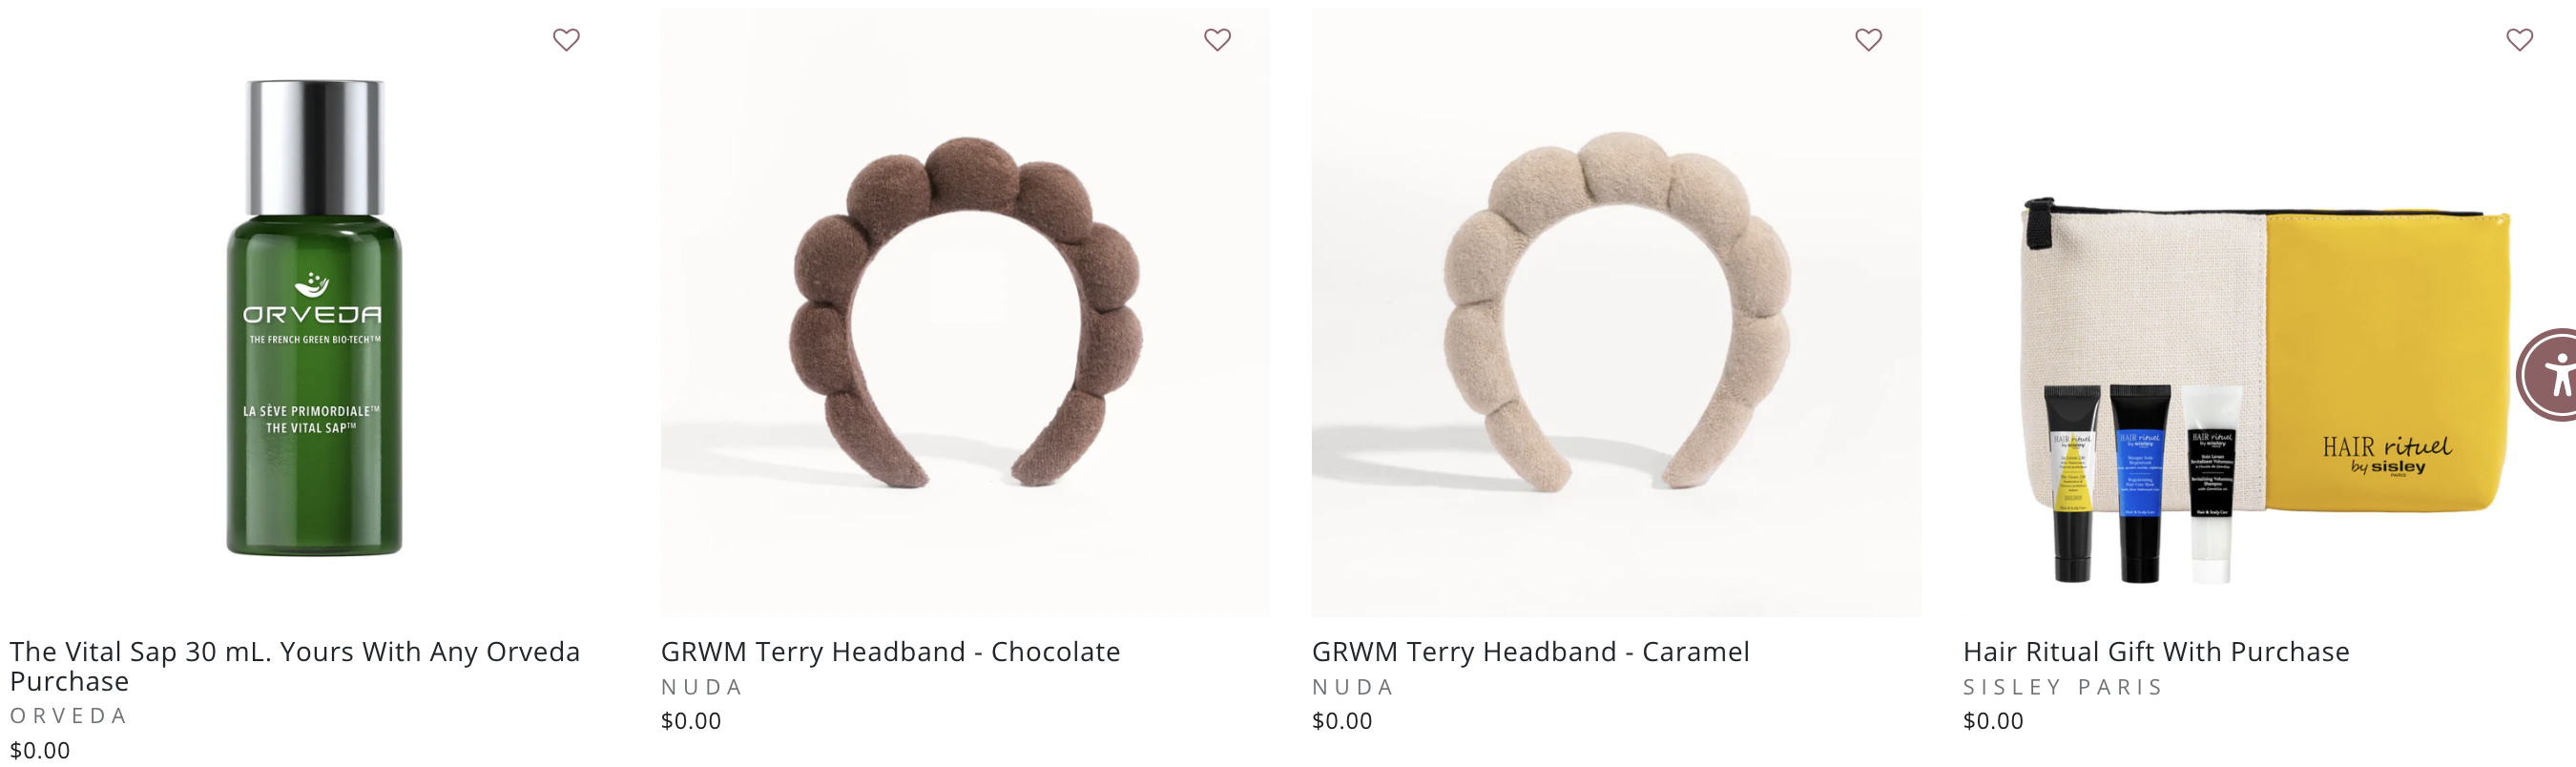2576x767 pixels.
Task: Open the accessibility widget icon
Action: 2548,375
